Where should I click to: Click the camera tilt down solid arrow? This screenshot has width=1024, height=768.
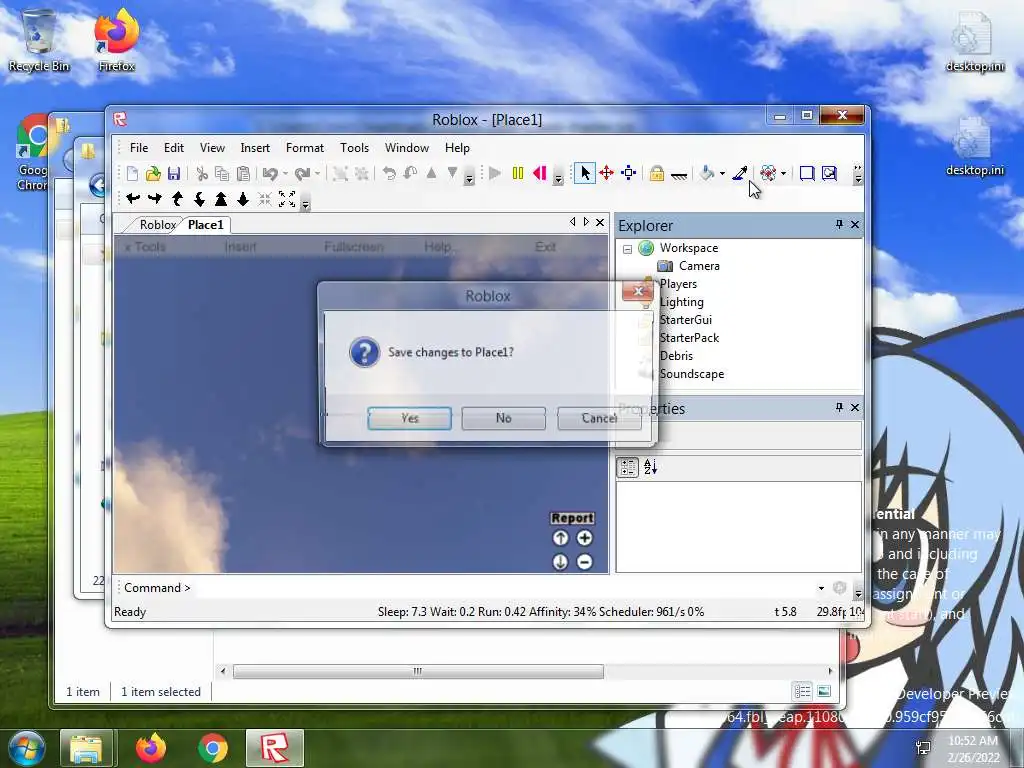pyautogui.click(x=243, y=199)
